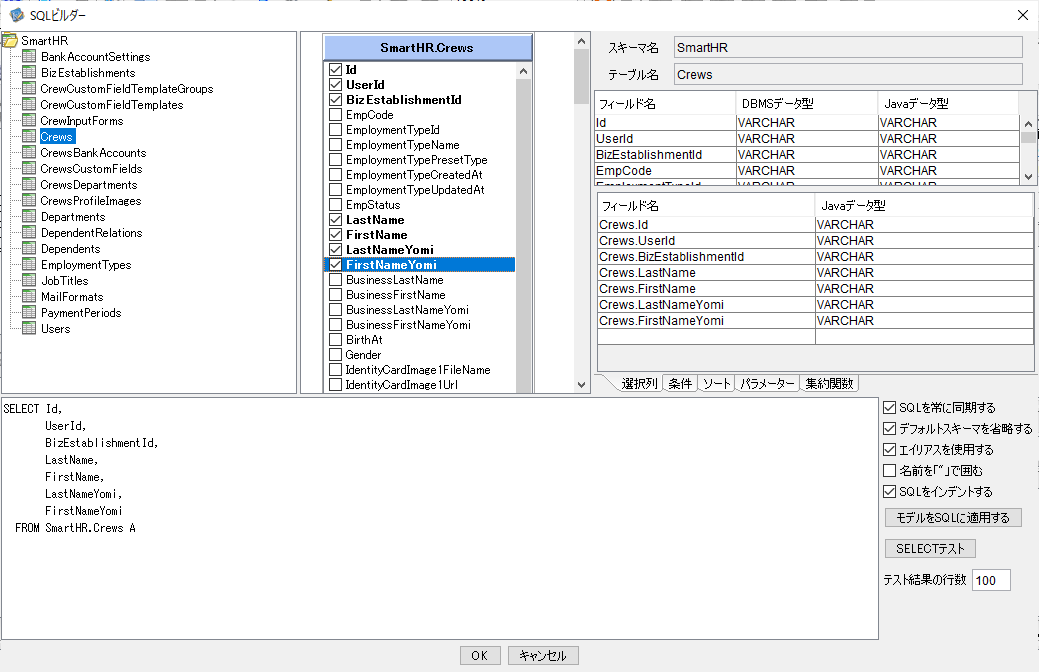
Task: Click the table icon beside CrewsBankAccounts
Action: tap(29, 152)
